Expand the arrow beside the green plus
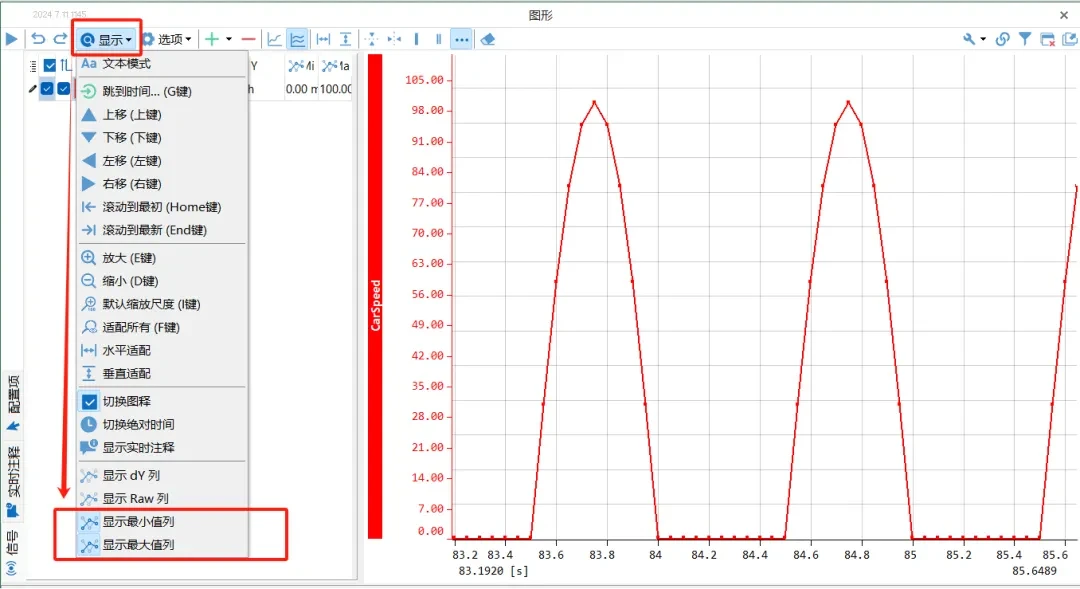This screenshot has height=589, width=1080. pos(229,39)
